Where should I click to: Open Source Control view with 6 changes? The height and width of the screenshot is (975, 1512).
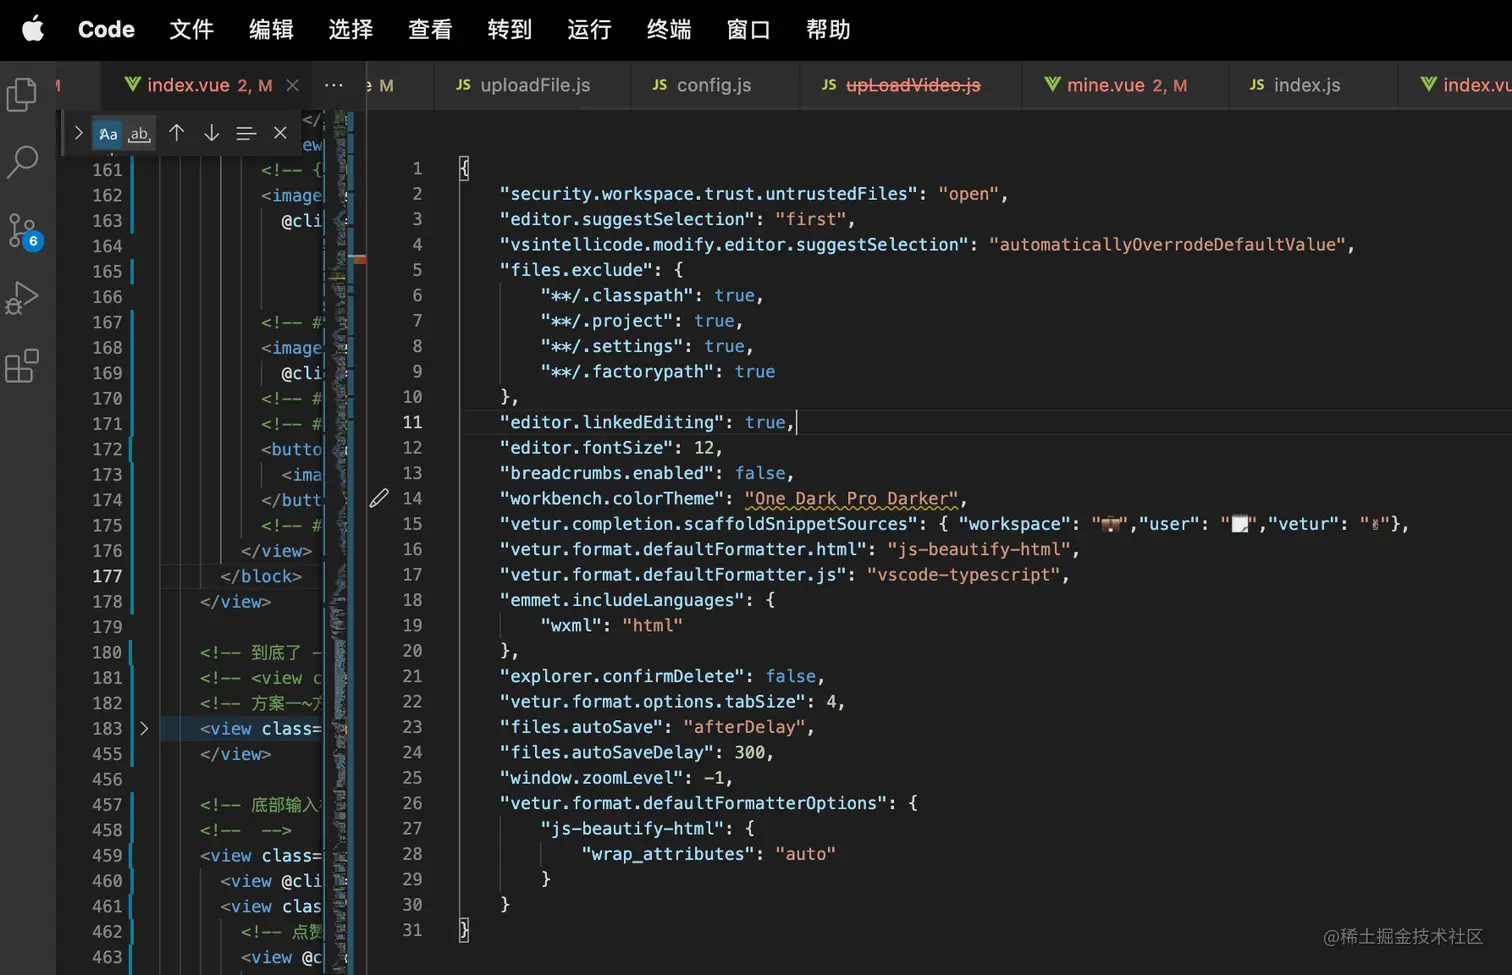coord(22,230)
